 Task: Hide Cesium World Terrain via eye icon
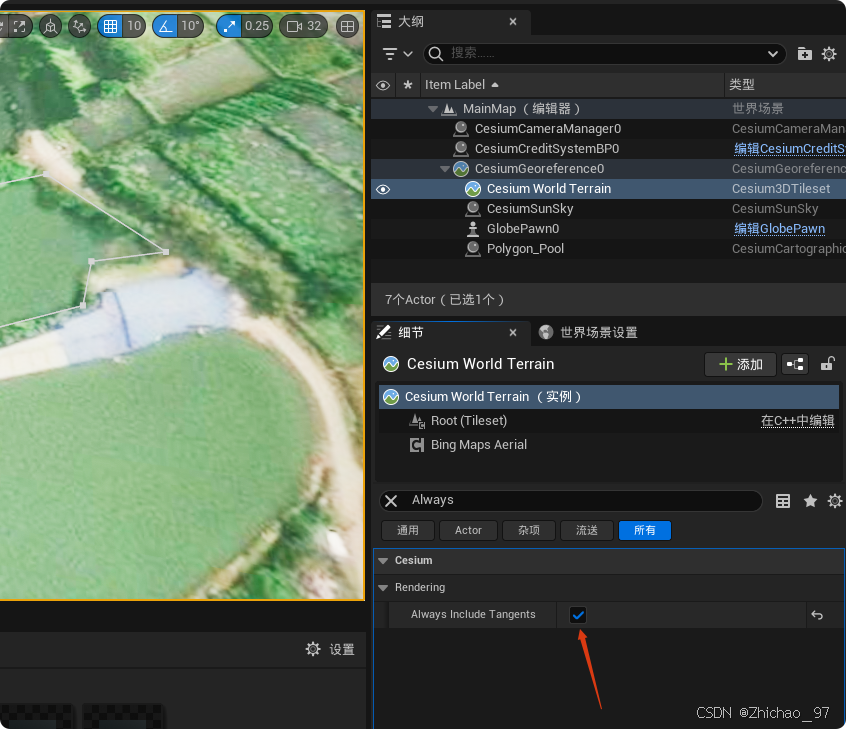point(383,189)
